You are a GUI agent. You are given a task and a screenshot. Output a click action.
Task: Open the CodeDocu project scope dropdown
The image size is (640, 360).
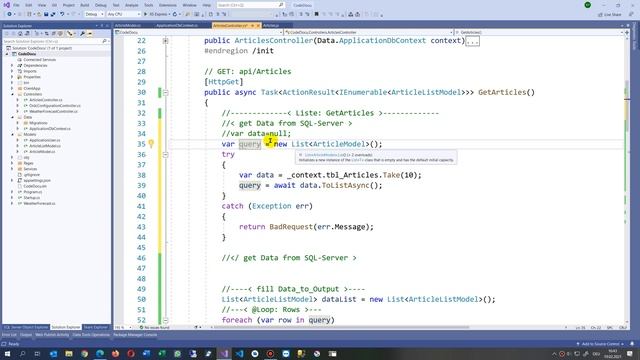pyautogui.click(x=199, y=32)
